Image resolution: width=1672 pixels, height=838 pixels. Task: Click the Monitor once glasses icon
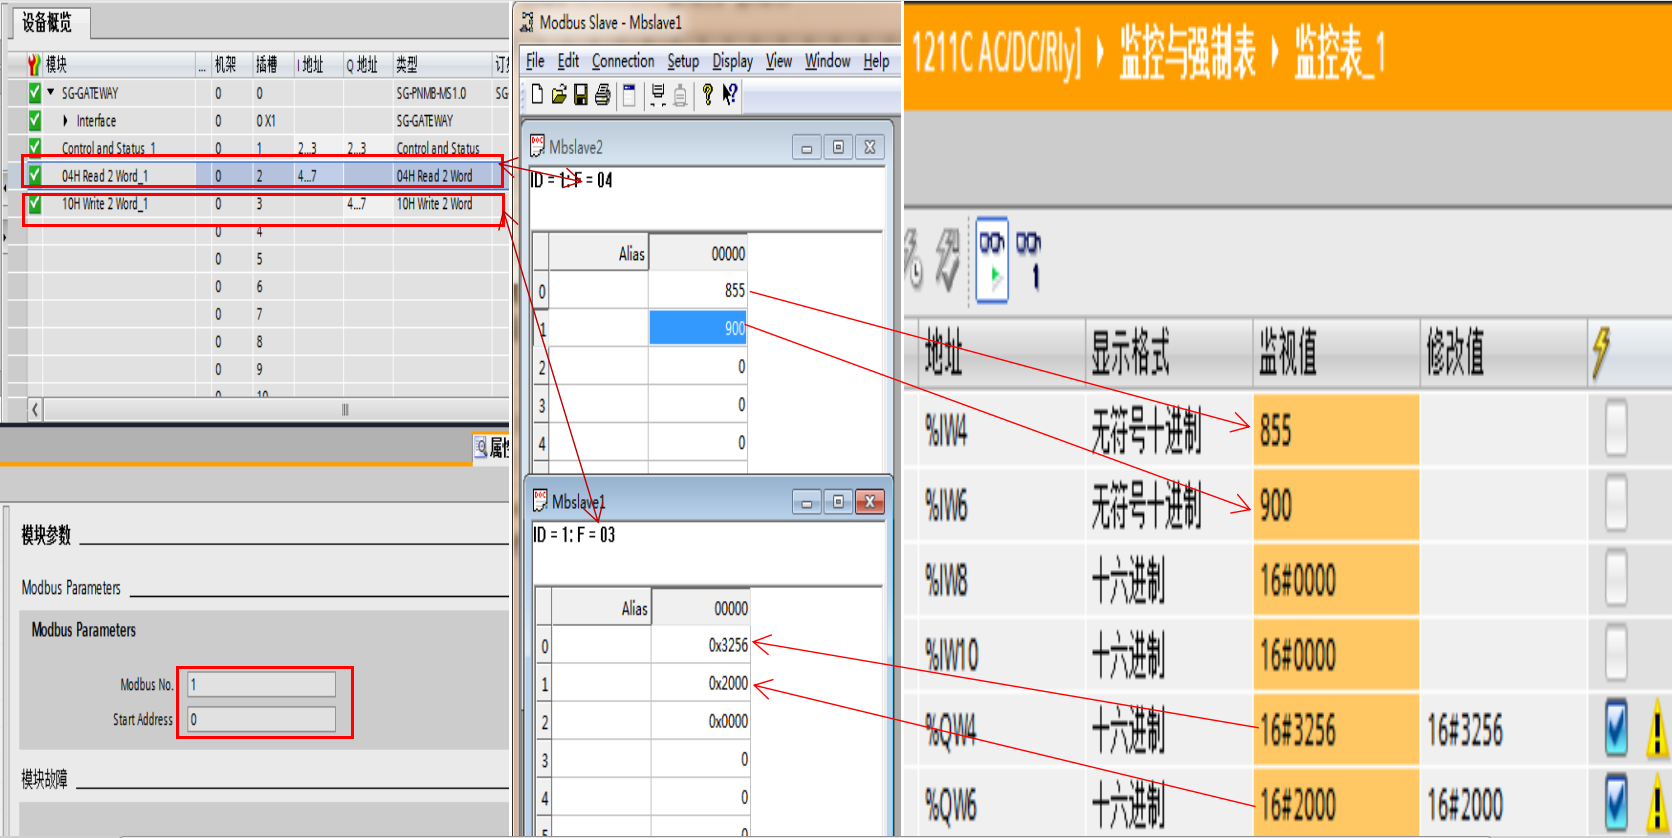[1029, 259]
